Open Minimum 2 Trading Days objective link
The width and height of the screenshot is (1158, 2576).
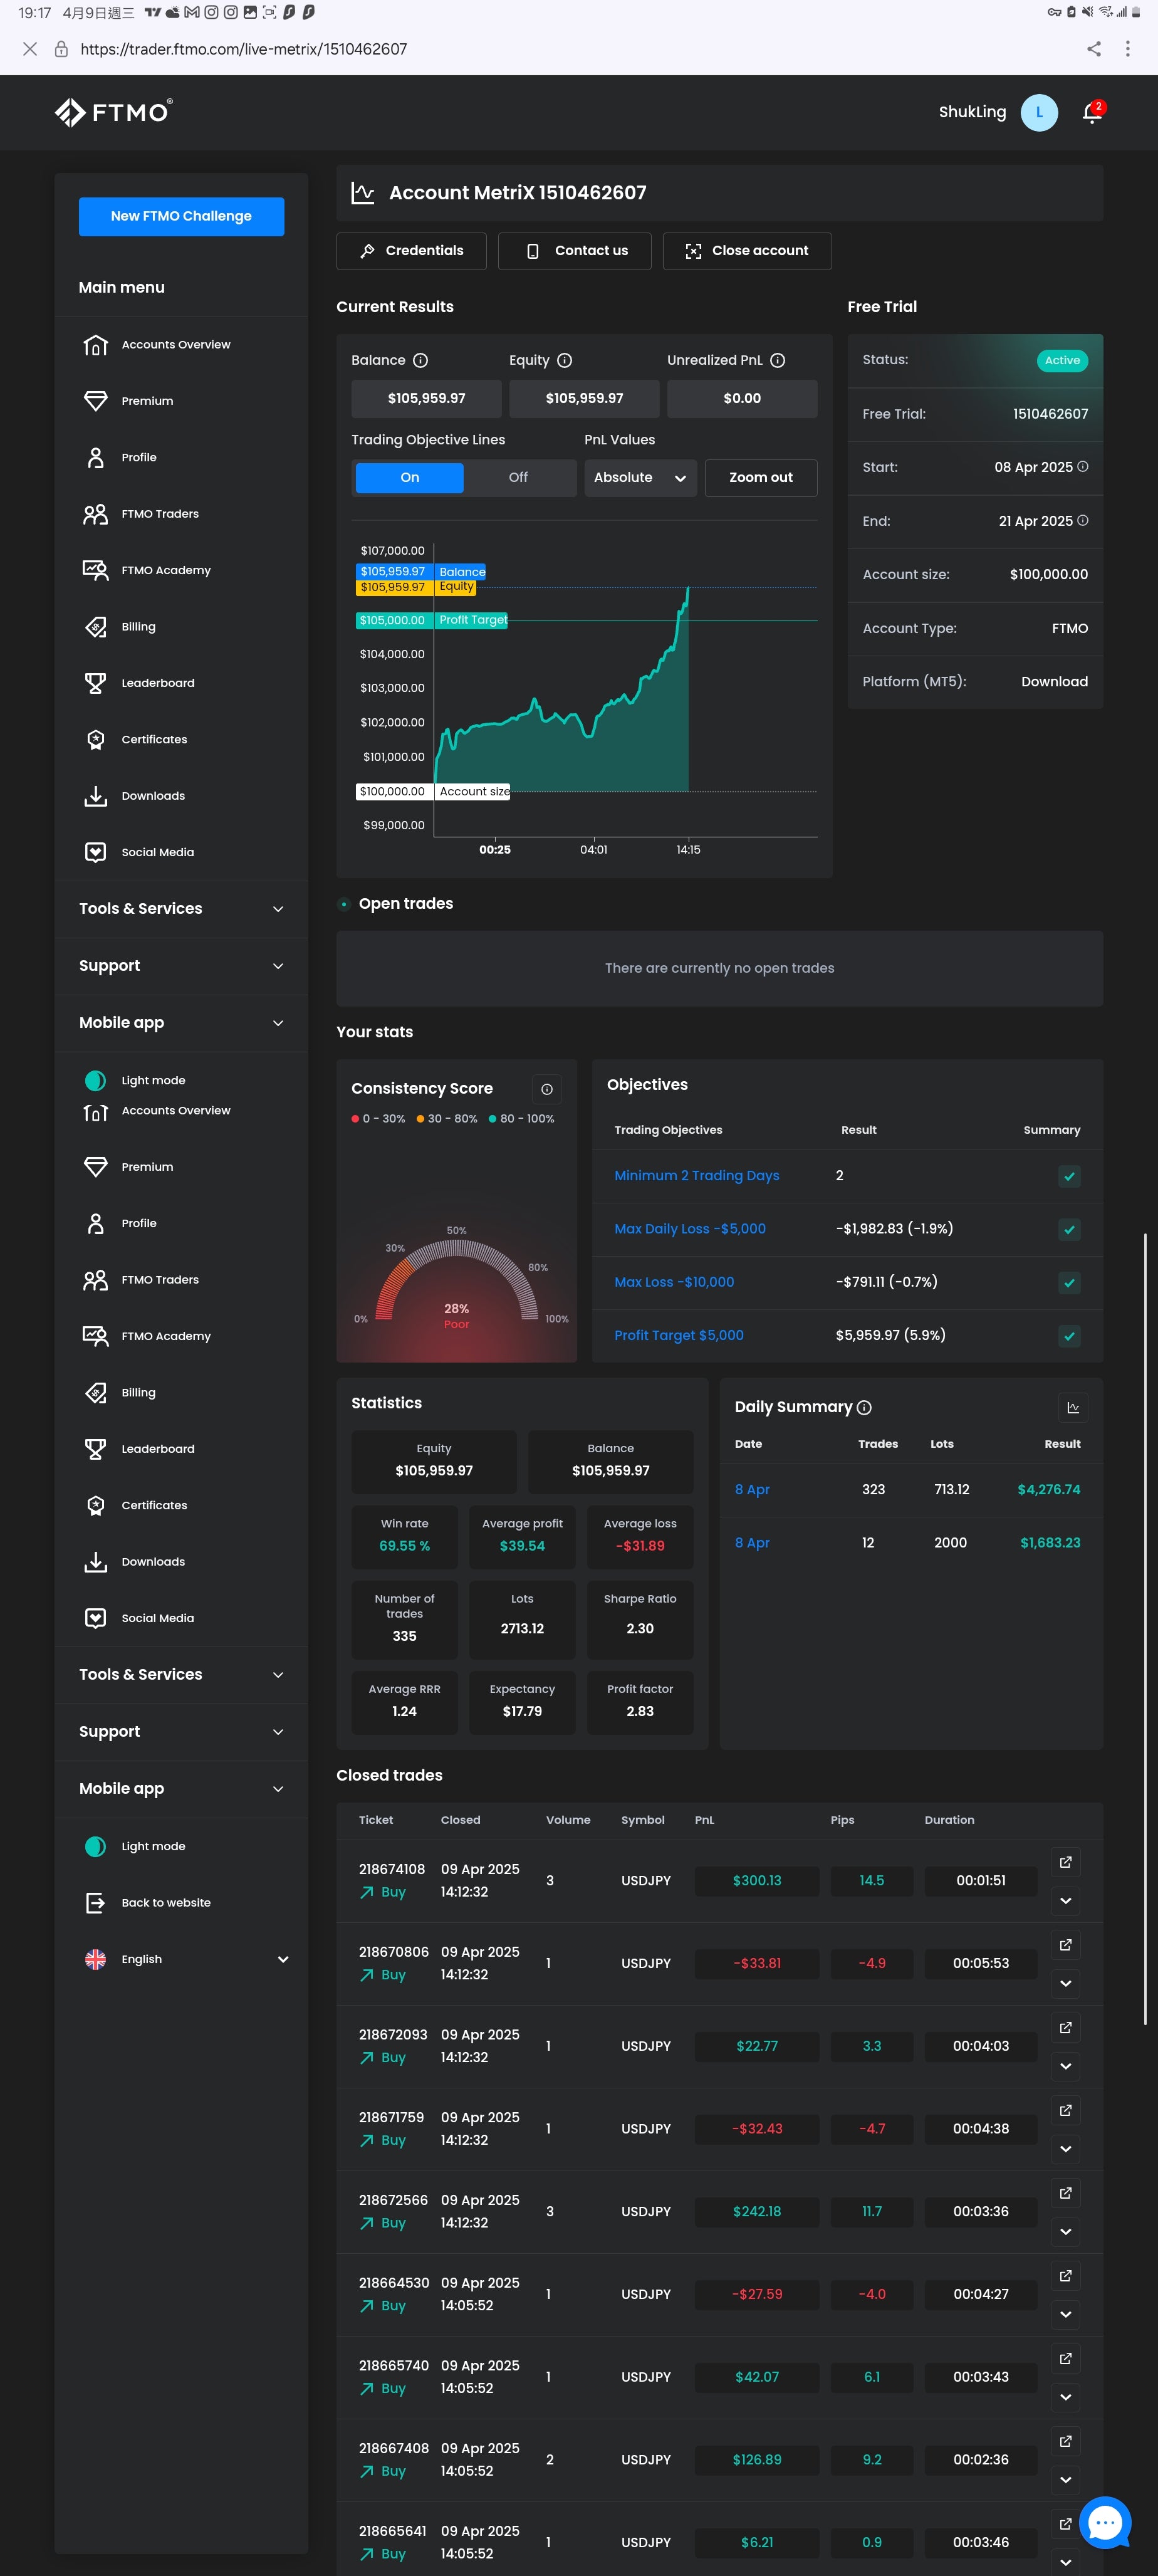click(697, 1176)
